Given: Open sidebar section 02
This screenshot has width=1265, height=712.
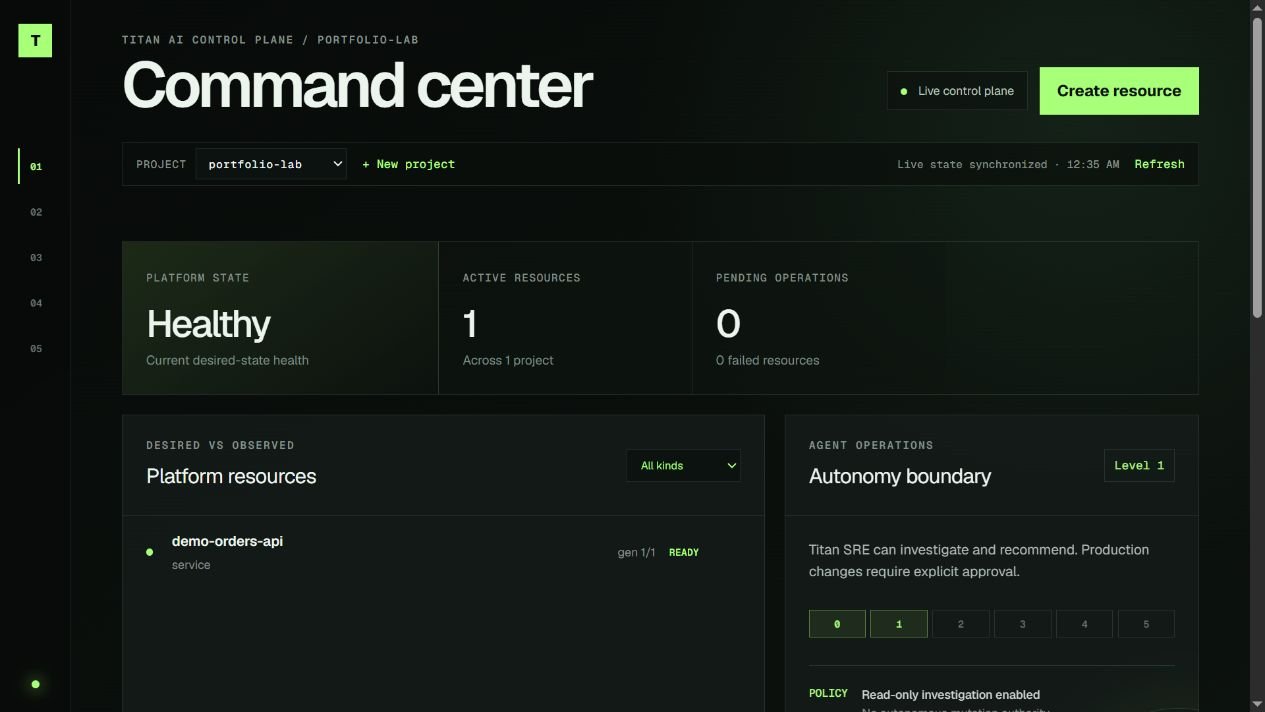Looking at the screenshot, I should [x=36, y=212].
